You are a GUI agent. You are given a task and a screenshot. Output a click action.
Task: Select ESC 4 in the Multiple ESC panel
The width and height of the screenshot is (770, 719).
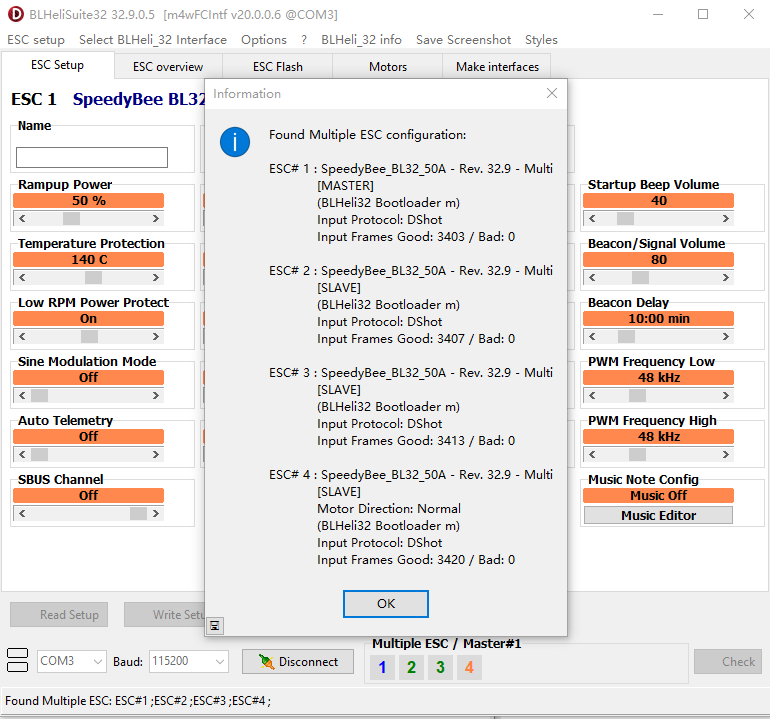pyautogui.click(x=469, y=667)
